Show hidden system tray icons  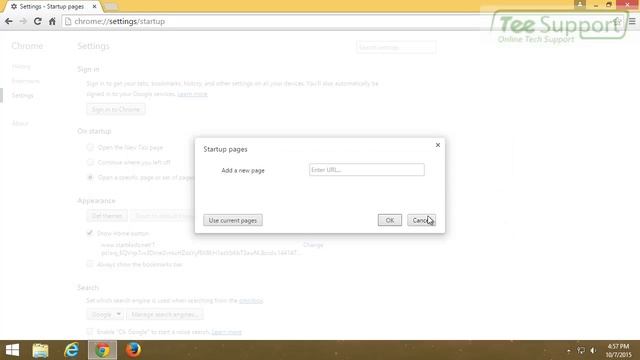(569, 351)
